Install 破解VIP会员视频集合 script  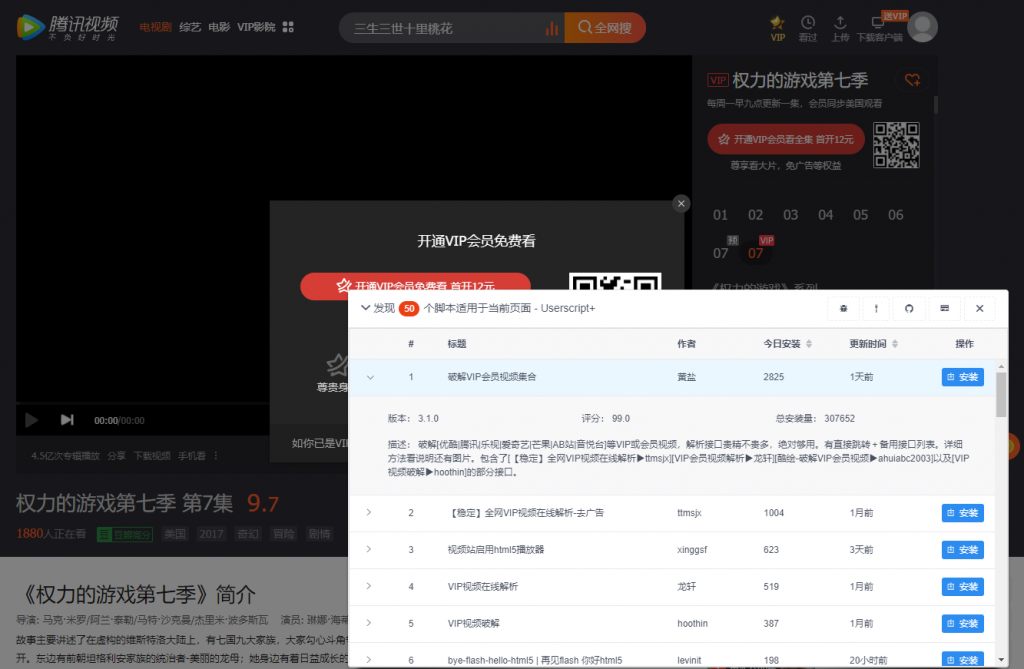coord(963,377)
